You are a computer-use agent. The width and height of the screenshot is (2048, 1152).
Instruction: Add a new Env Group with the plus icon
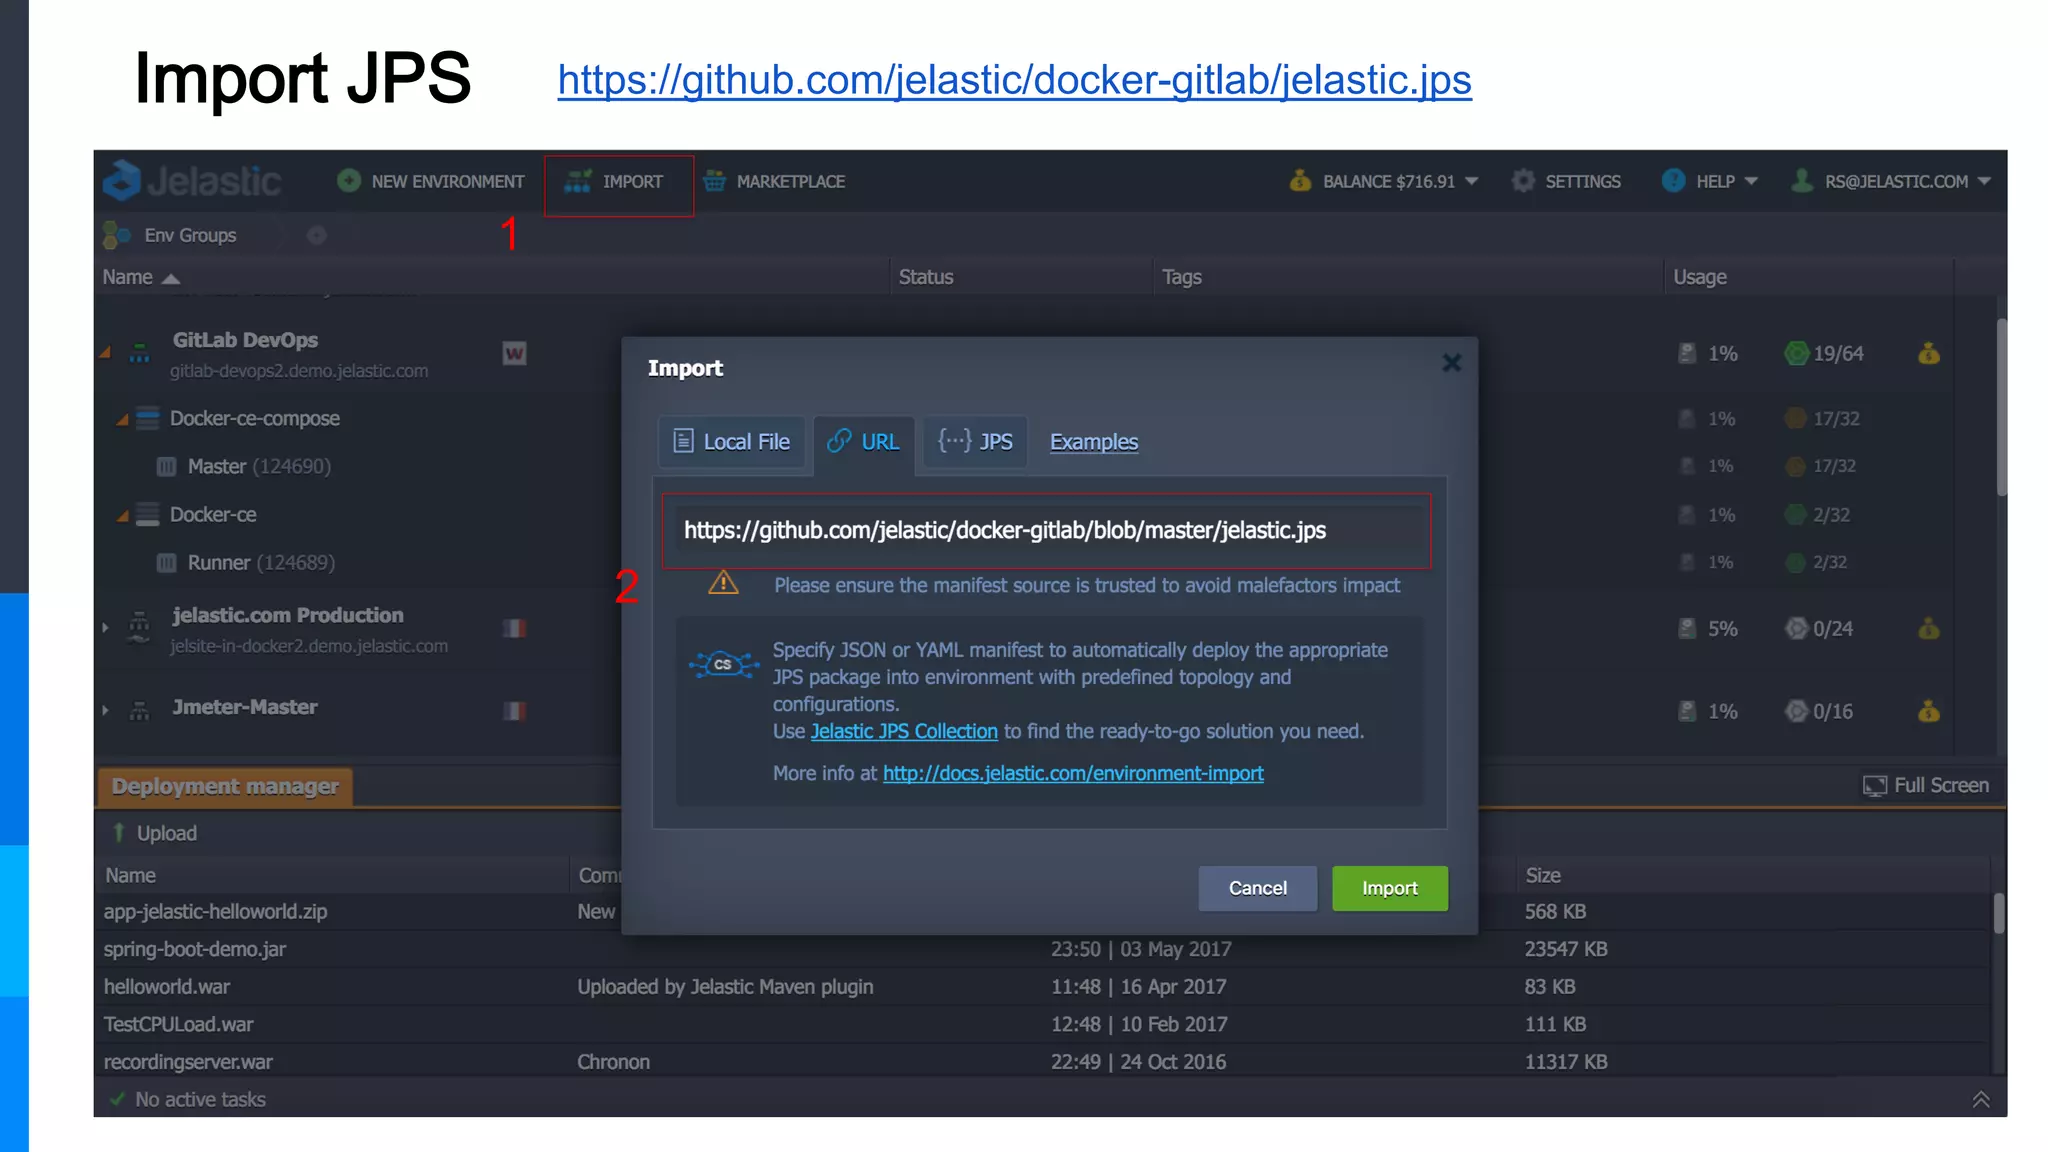click(x=317, y=235)
